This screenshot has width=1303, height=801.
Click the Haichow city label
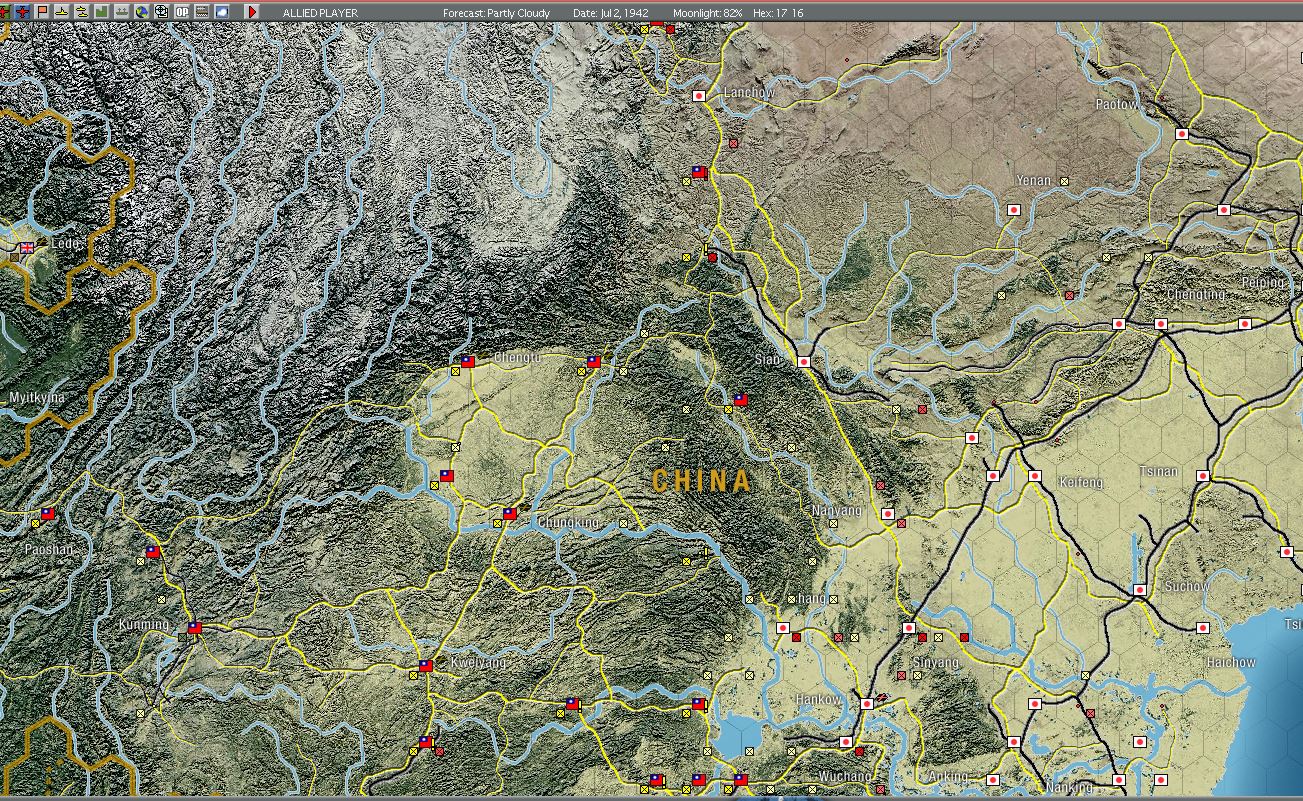point(1230,663)
